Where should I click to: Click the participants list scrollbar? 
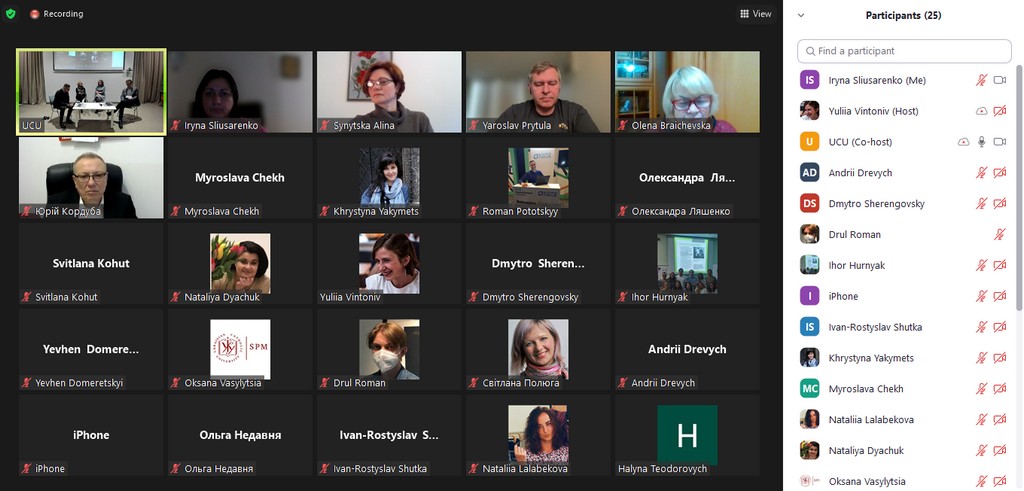[x=1019, y=250]
